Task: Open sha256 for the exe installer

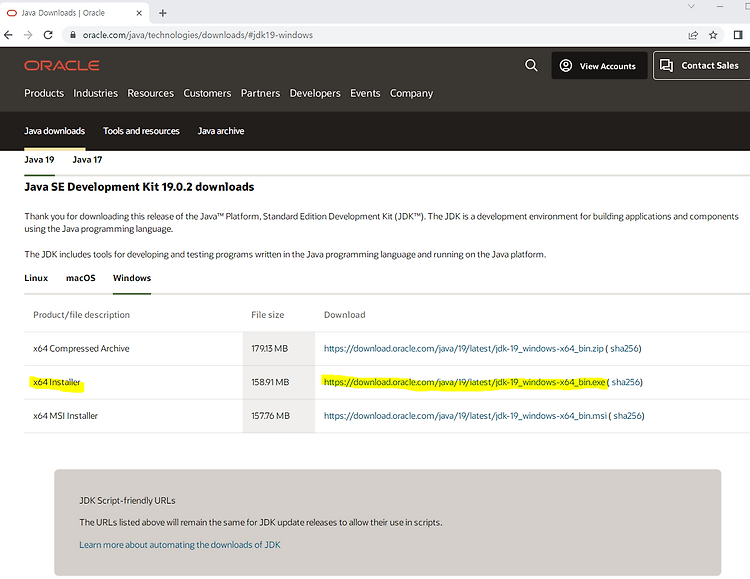Action: (626, 382)
